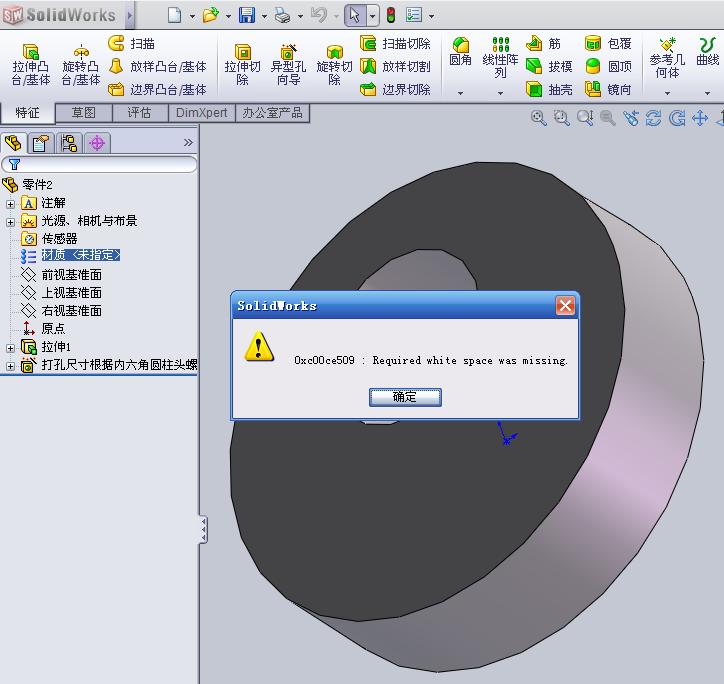Image resolution: width=724 pixels, height=684 pixels.
Task: Open the DimXpertManager tab icon
Action: coord(97,143)
